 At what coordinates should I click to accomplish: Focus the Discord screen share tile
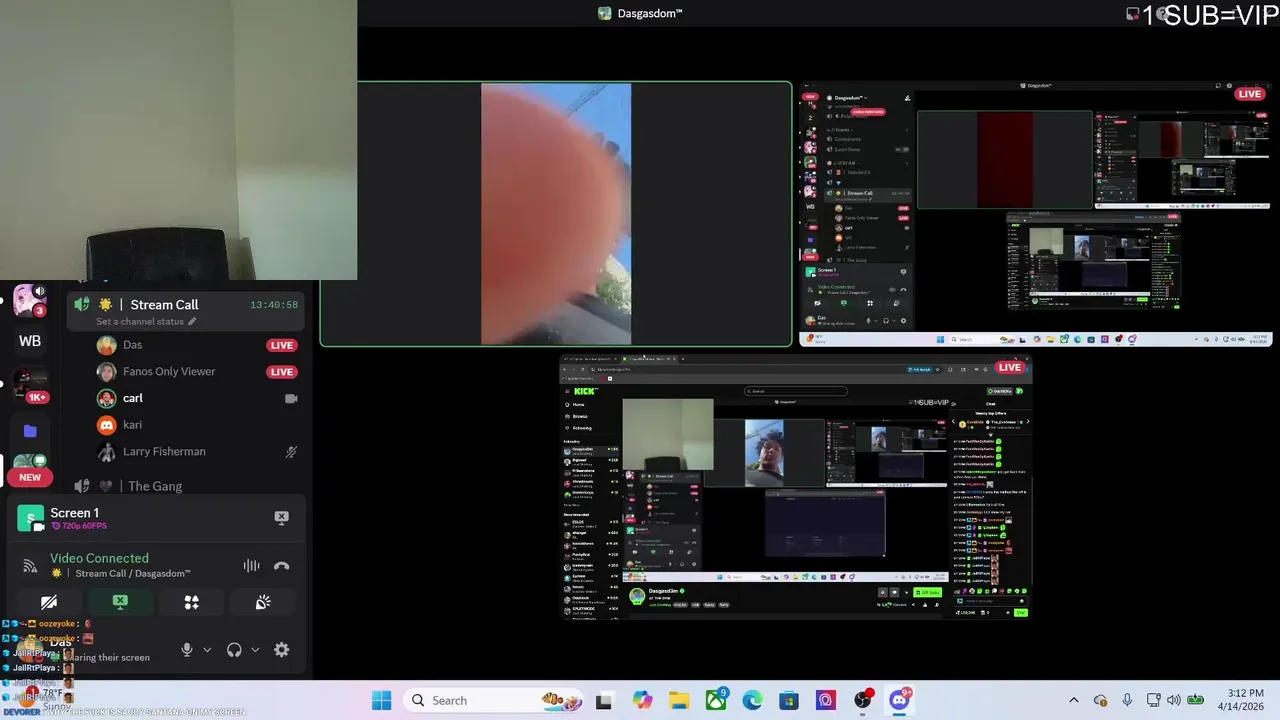coord(1035,214)
